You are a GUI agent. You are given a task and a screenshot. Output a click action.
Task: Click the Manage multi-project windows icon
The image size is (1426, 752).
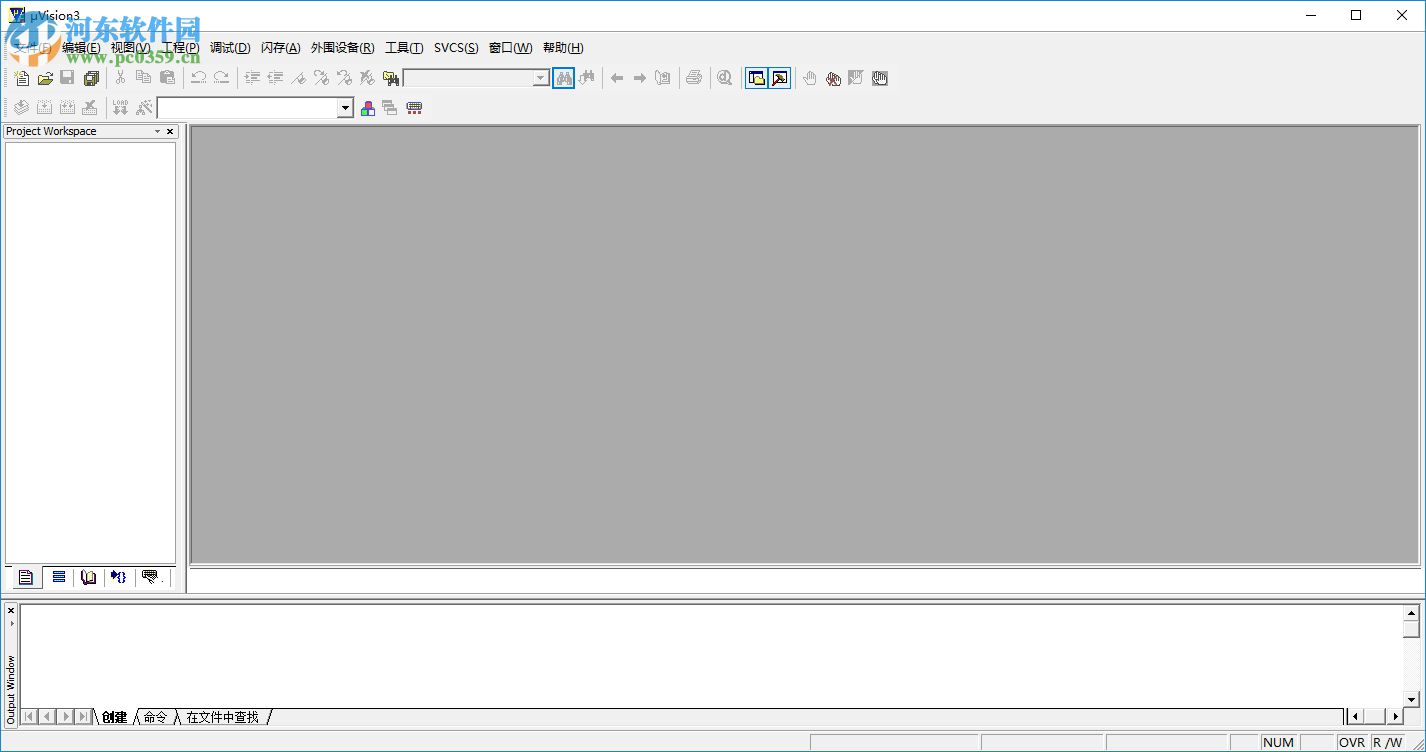point(390,108)
